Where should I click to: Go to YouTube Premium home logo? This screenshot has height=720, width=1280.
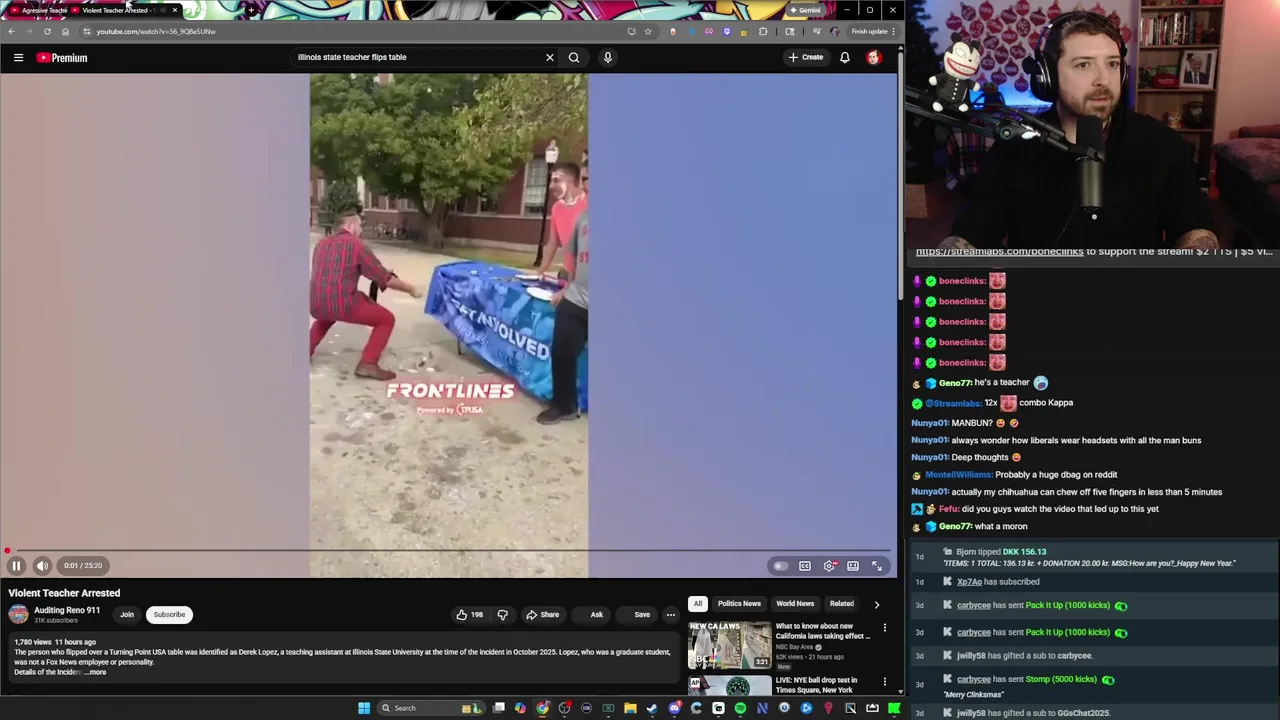coord(62,58)
